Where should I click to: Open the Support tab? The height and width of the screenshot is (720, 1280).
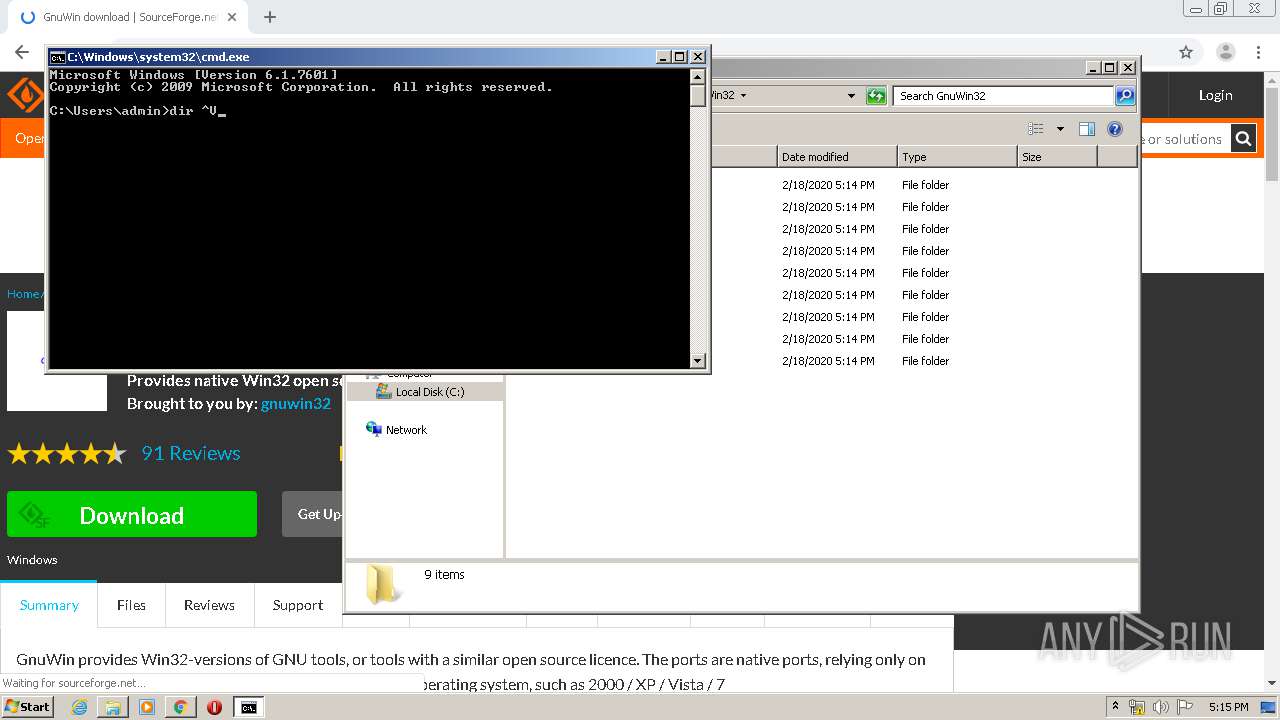click(x=298, y=605)
